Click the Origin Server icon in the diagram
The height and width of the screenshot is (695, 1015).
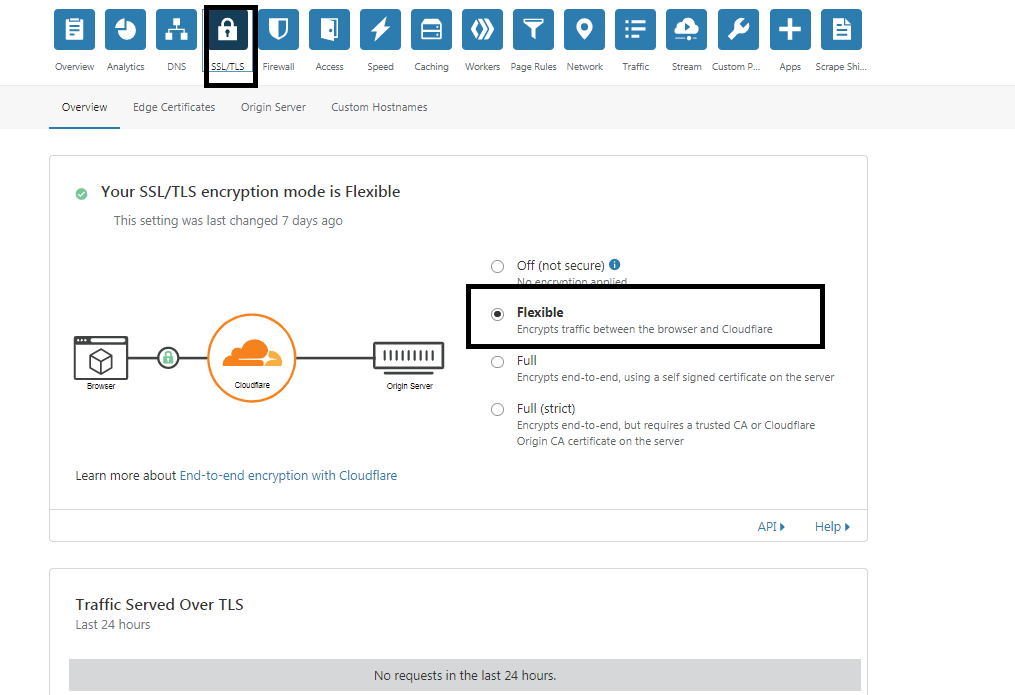(x=409, y=358)
